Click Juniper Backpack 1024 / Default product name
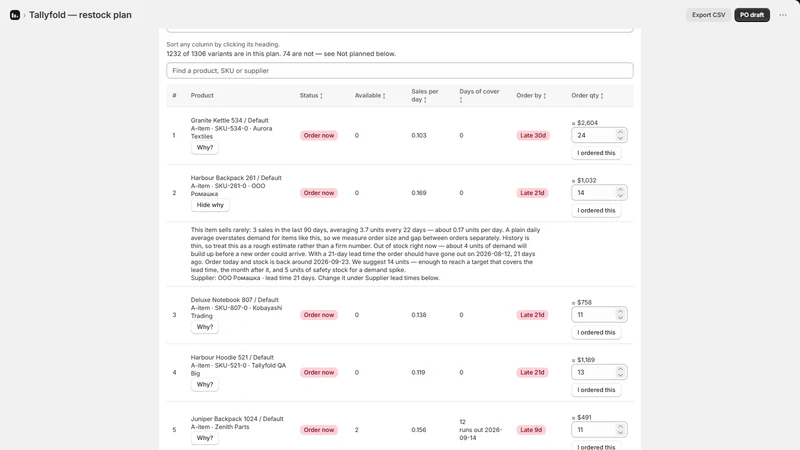Screen dimensions: 800x450 [x=237, y=419]
